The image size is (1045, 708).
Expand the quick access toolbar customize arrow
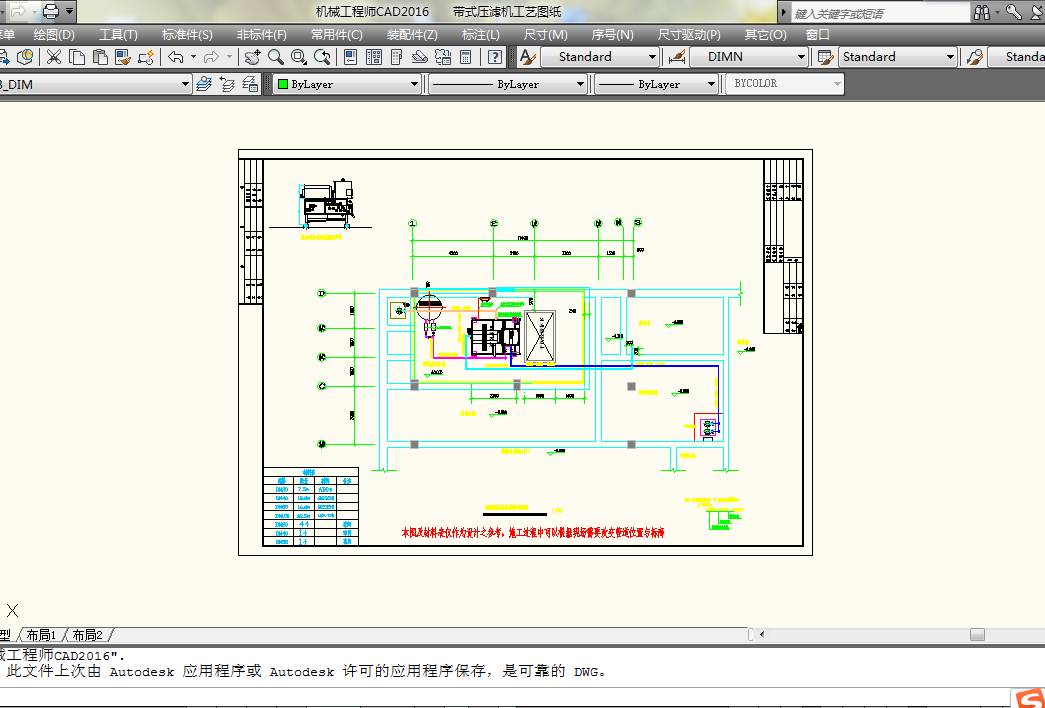[69, 11]
